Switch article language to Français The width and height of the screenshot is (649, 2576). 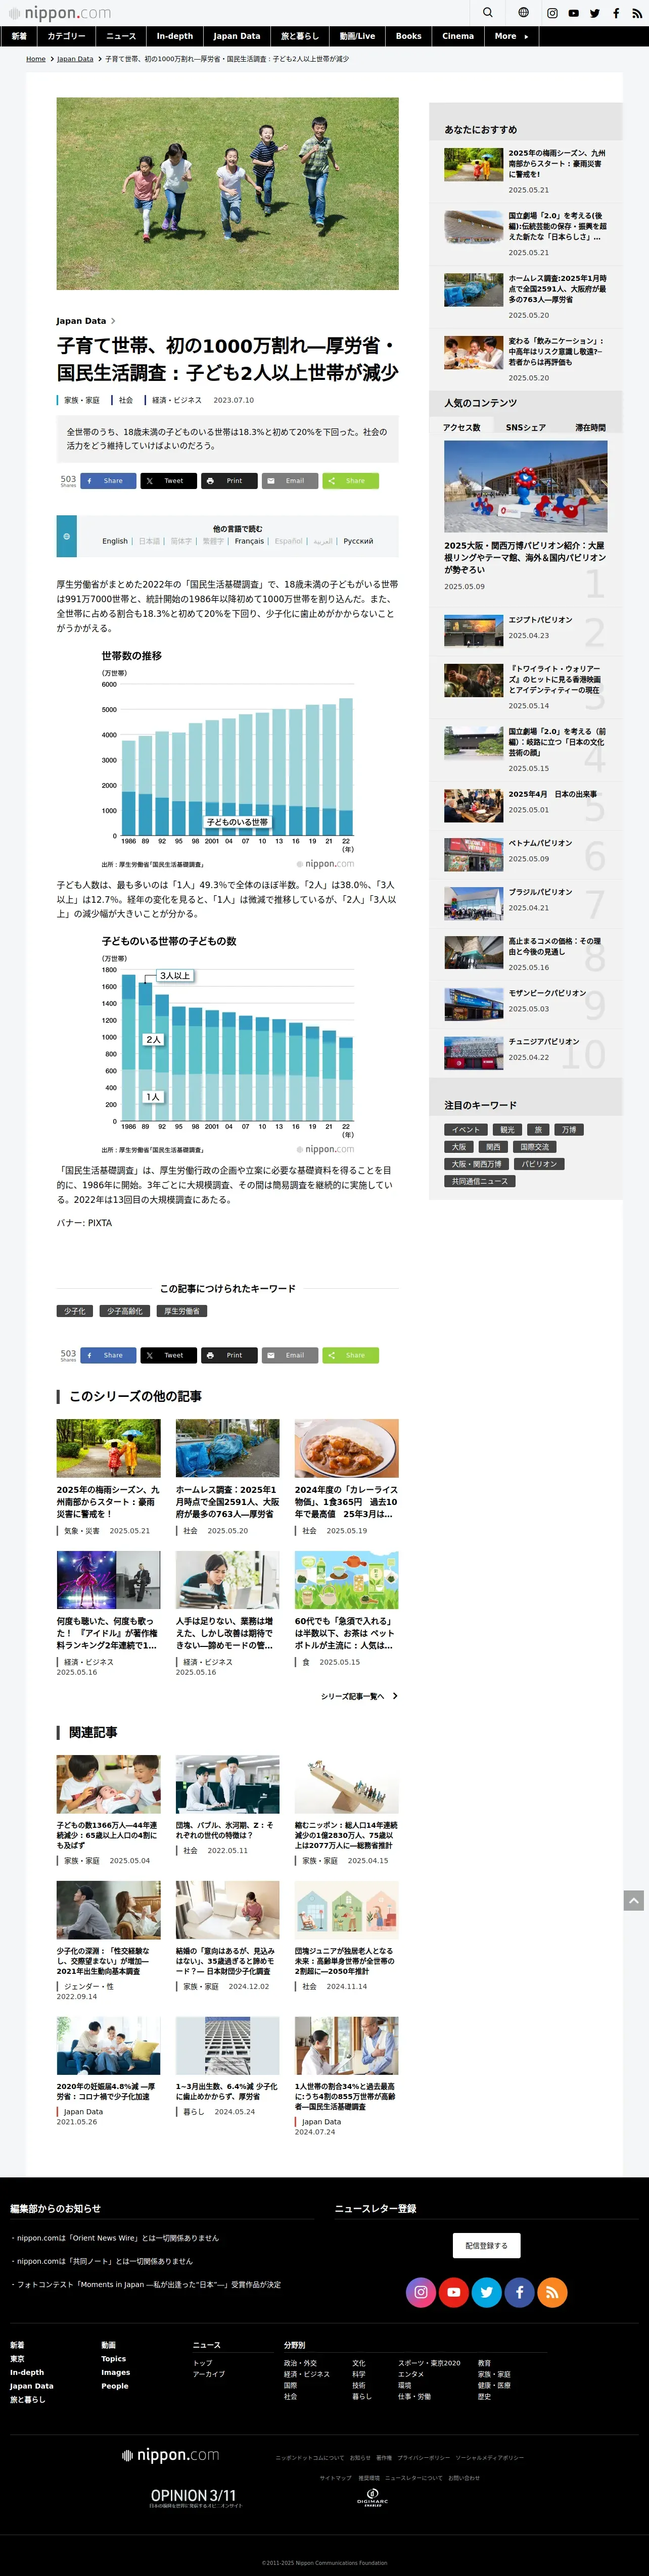pyautogui.click(x=249, y=541)
